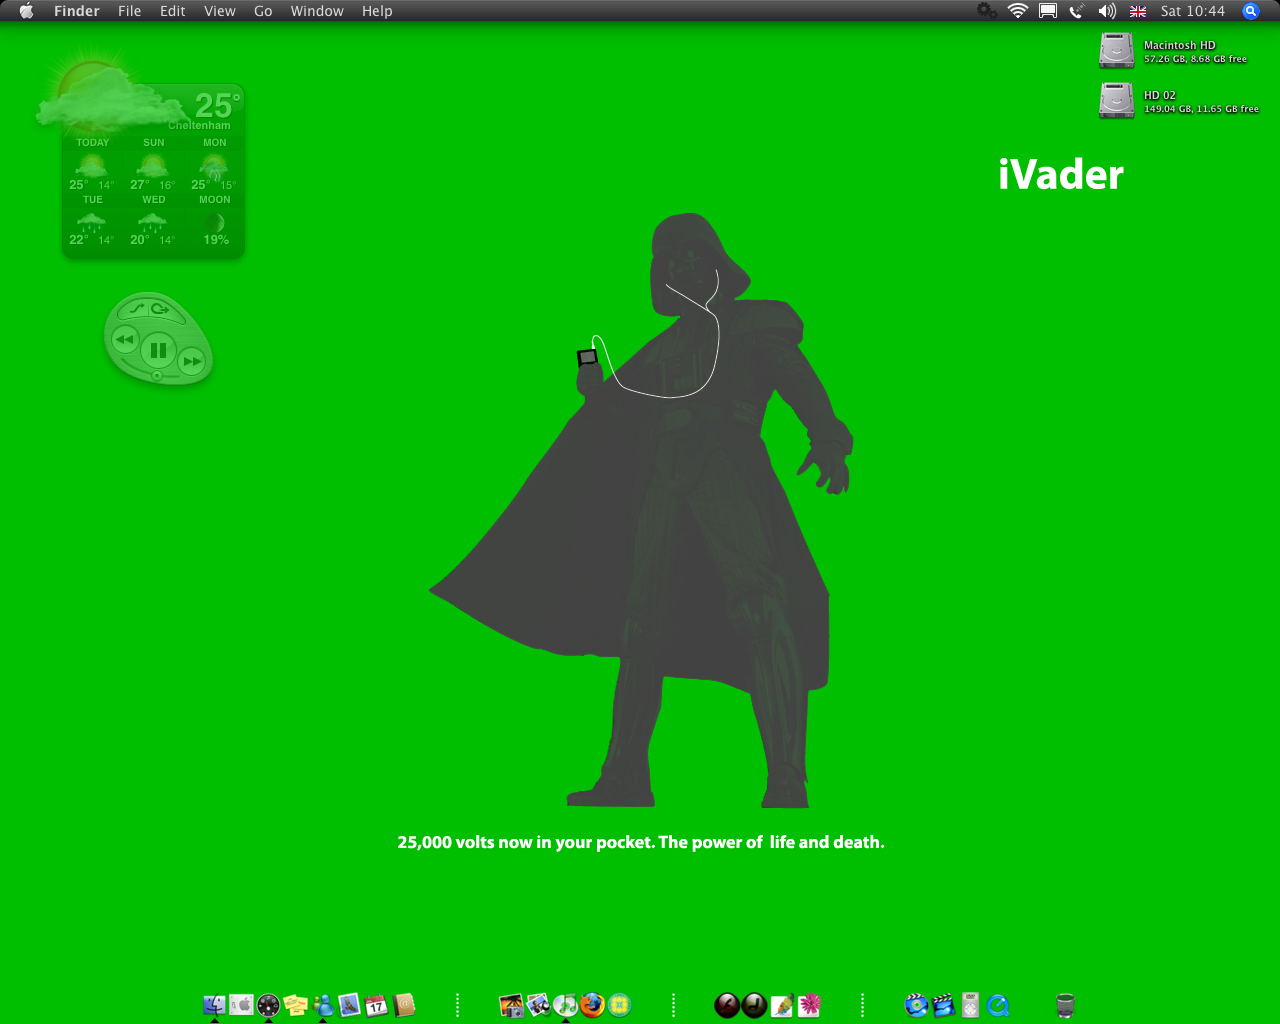Open Stickies from the dock
This screenshot has height=1024, width=1280.
(295, 1005)
